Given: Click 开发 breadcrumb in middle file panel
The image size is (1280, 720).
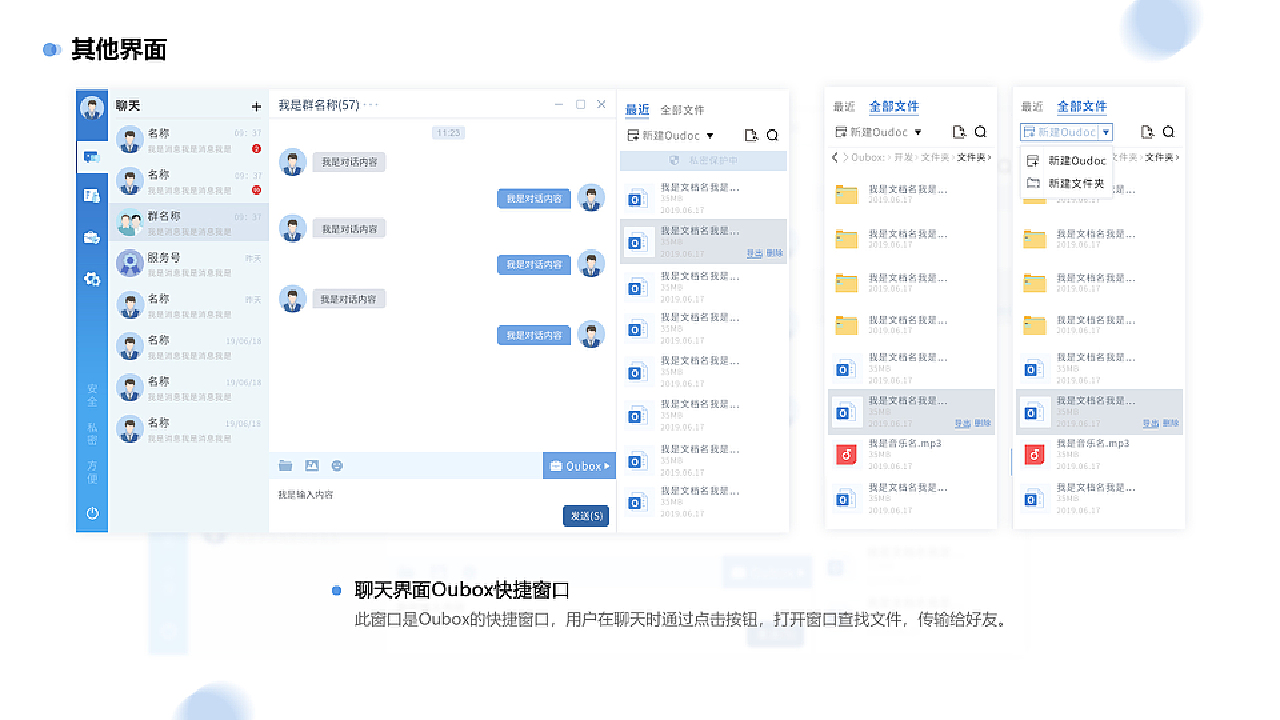Looking at the screenshot, I should pos(903,157).
